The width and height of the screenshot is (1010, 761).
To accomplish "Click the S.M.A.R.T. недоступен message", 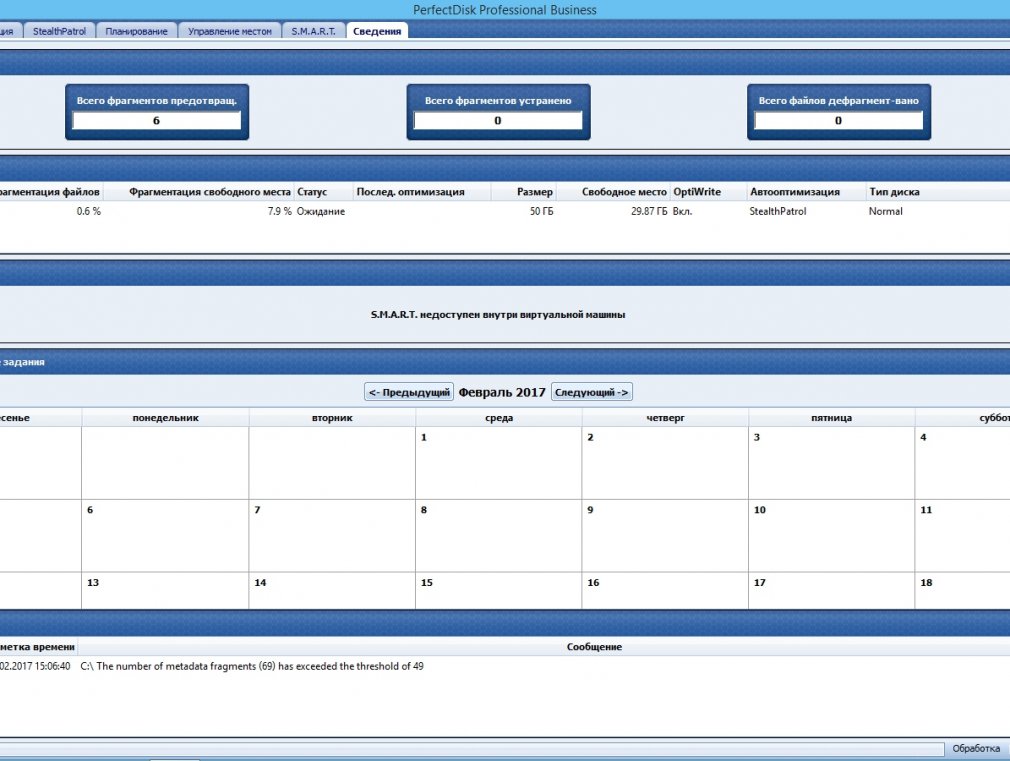I will click(x=498, y=314).
